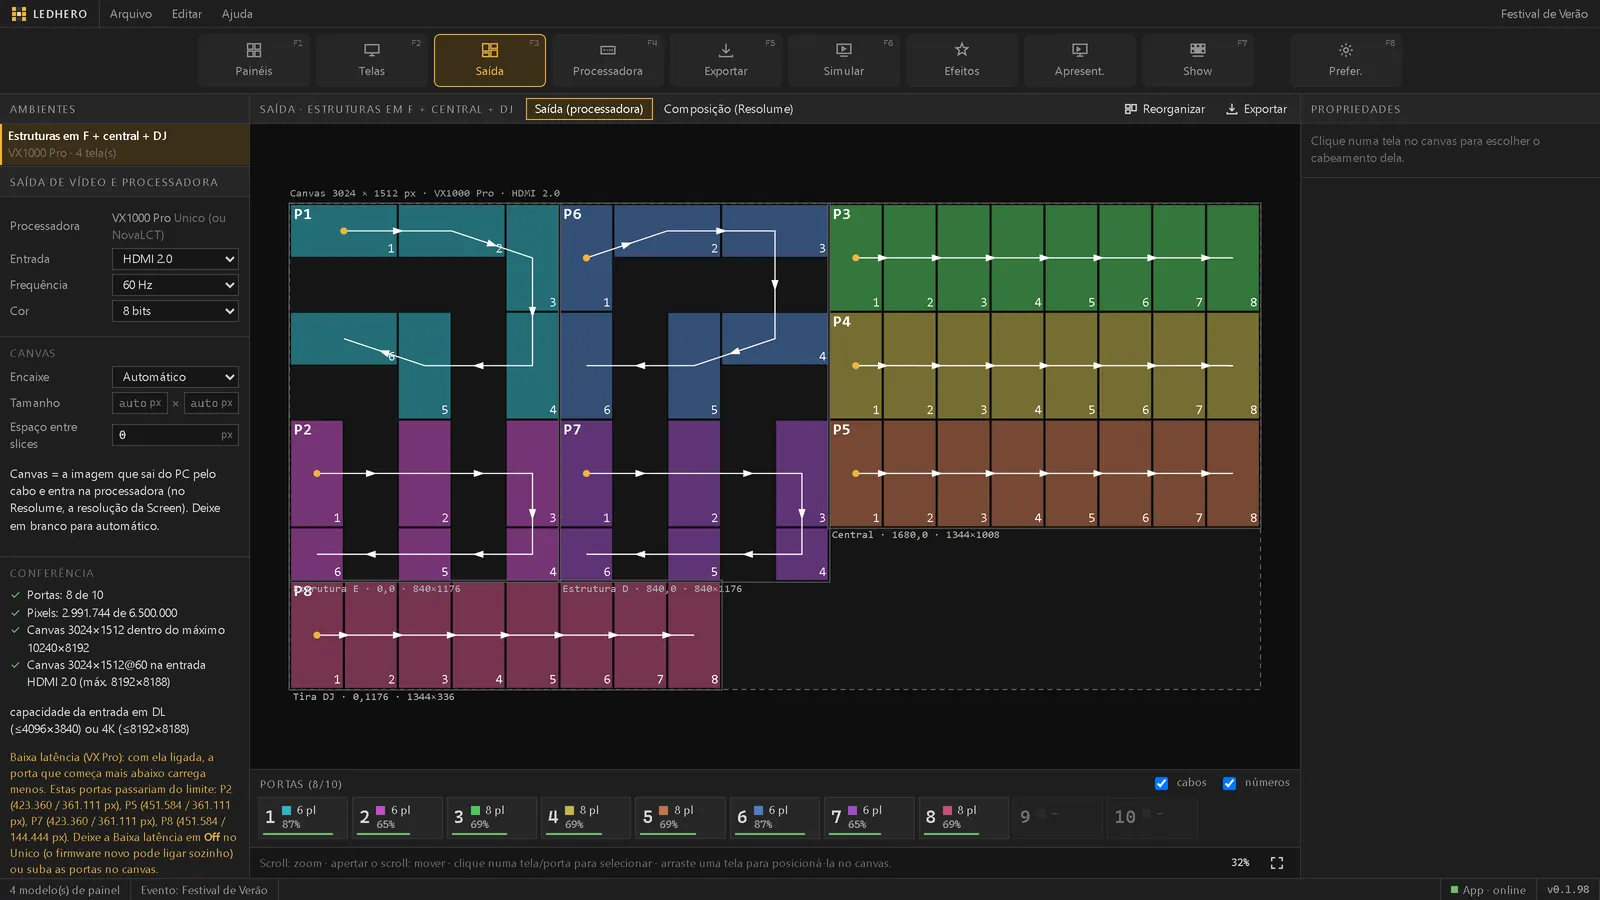The height and width of the screenshot is (900, 1600).
Task: Open the Arquivo menu
Action: click(x=131, y=14)
